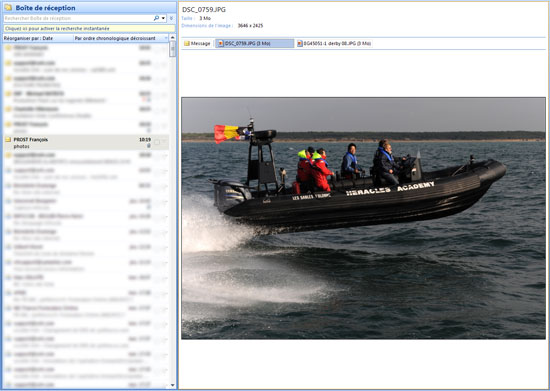Switch to the Message tab
This screenshot has width=550, height=391.
click(x=197, y=43)
